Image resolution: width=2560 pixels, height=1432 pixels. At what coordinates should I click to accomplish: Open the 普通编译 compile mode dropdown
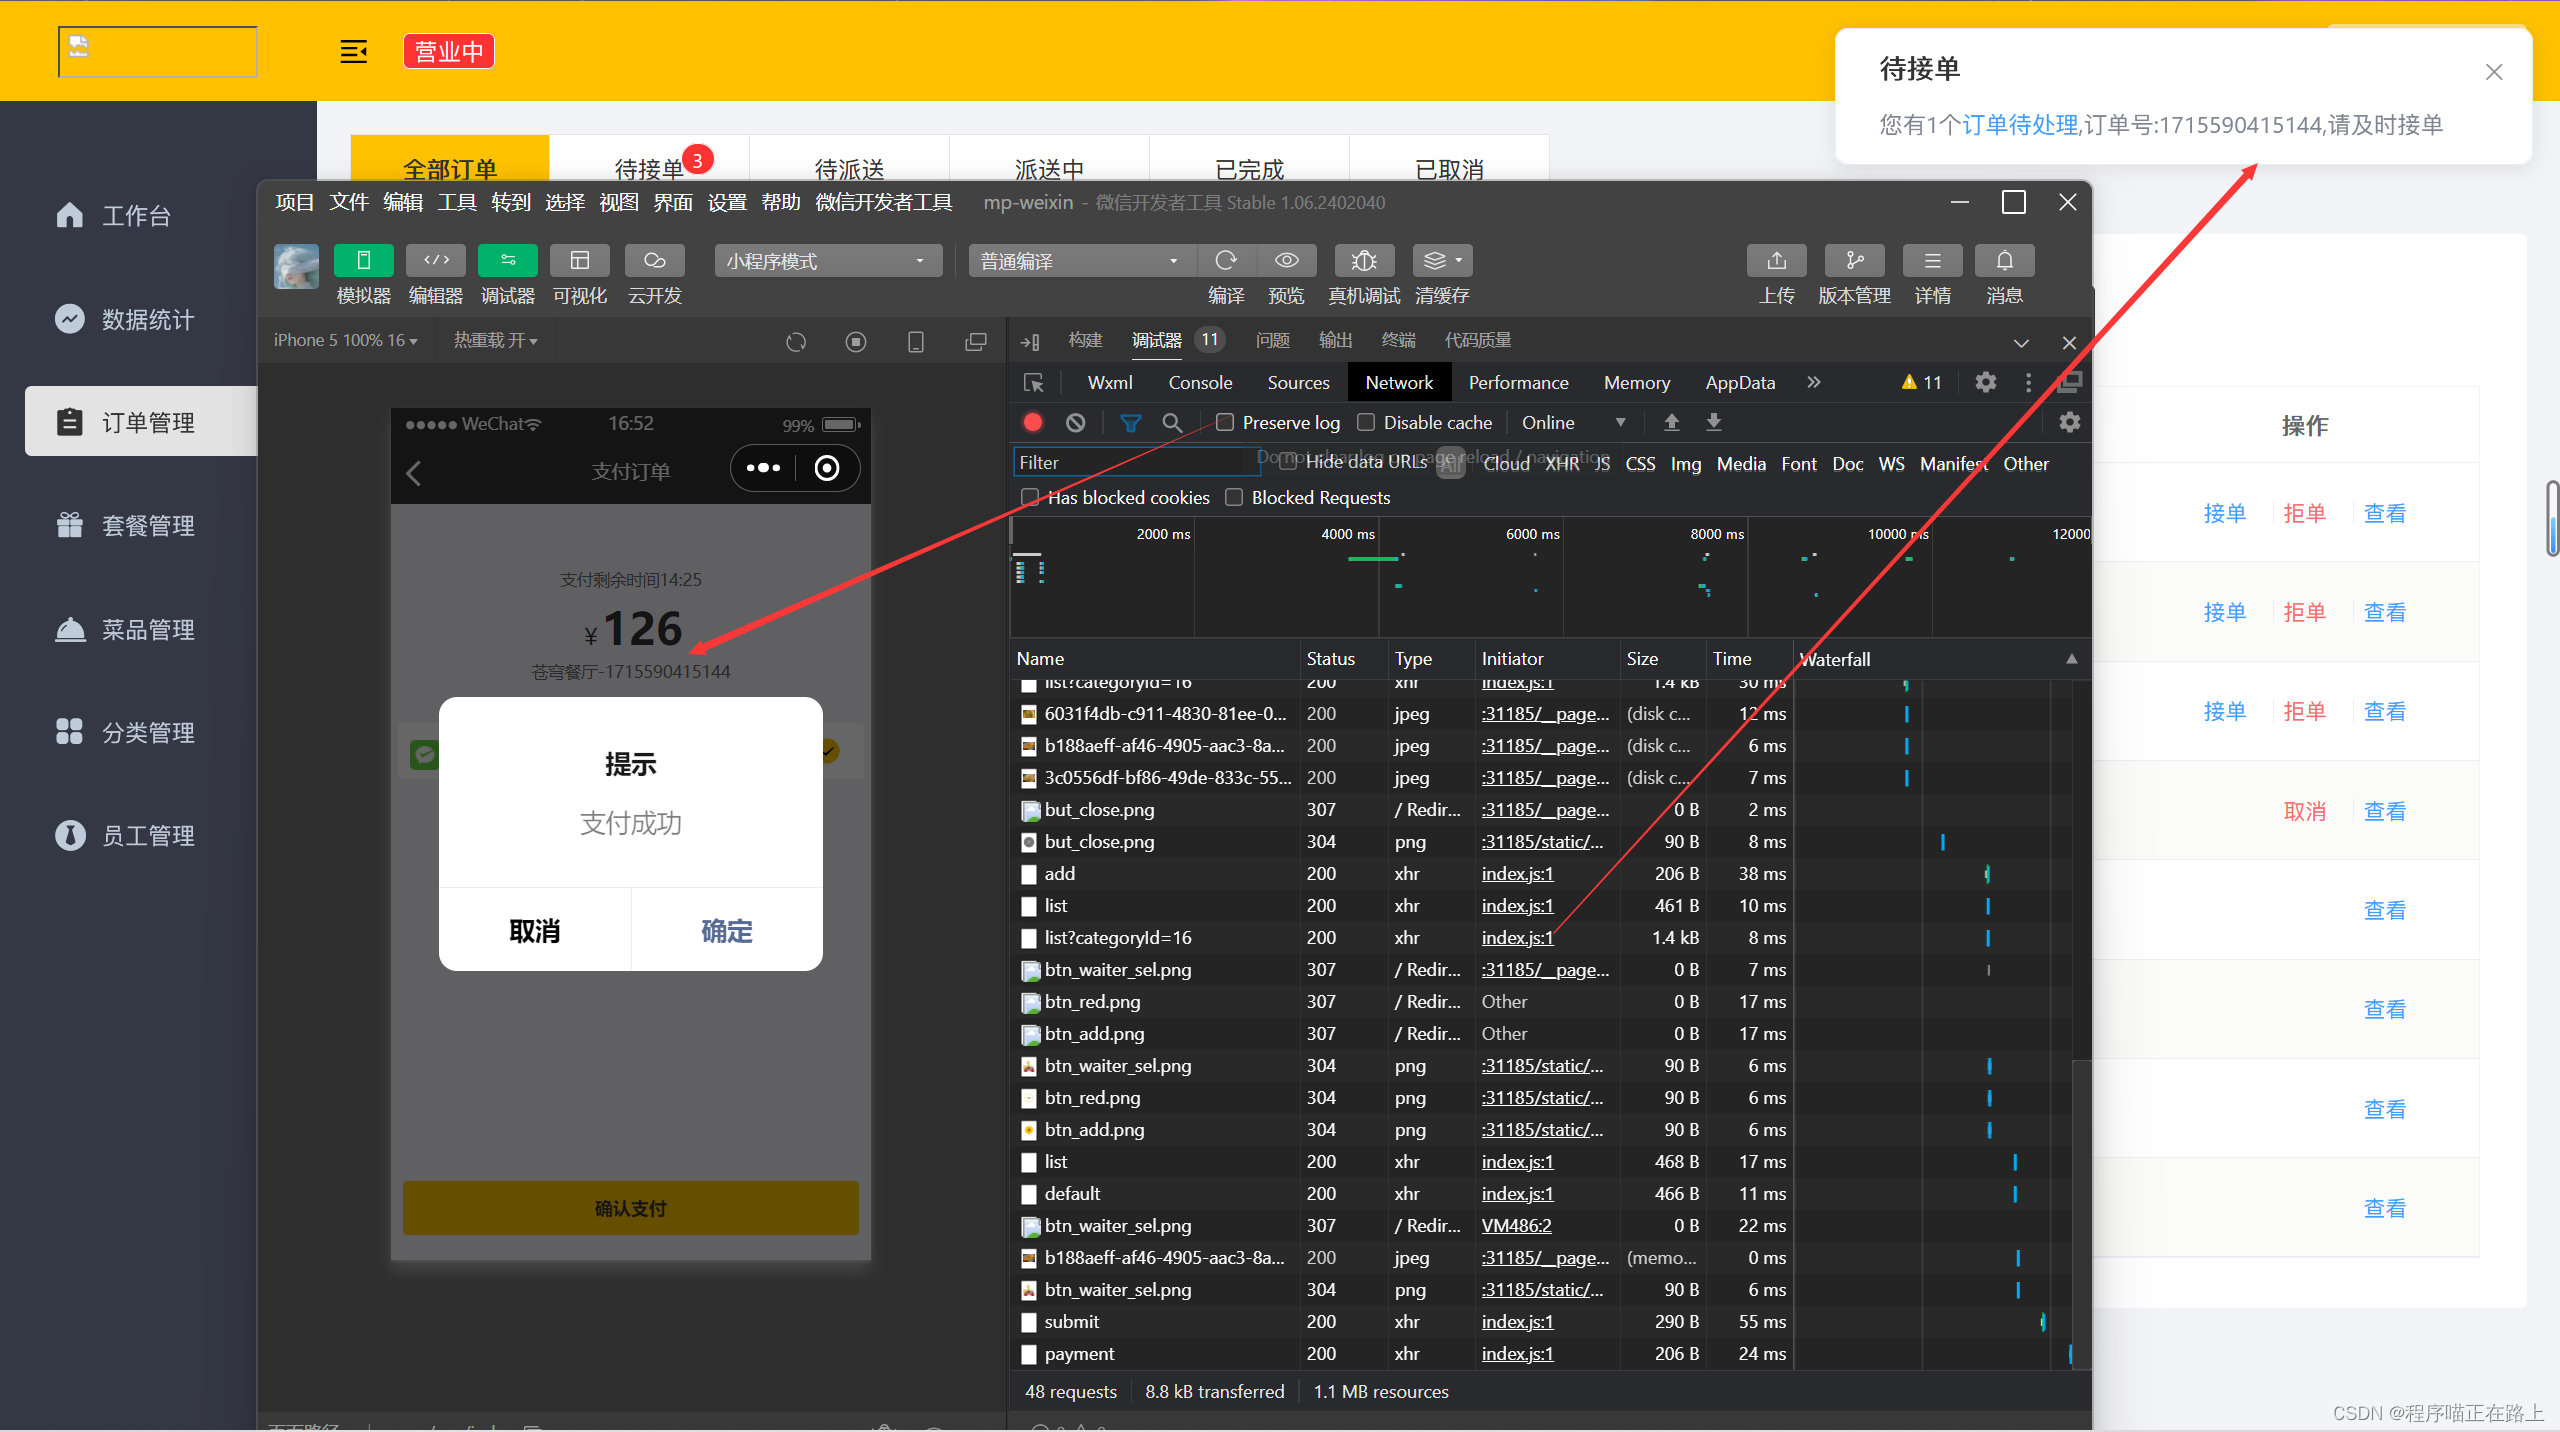pos(1082,261)
